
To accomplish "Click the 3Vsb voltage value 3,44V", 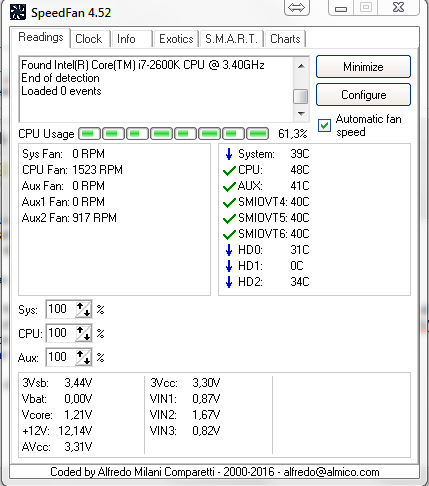I will (x=78, y=383).
